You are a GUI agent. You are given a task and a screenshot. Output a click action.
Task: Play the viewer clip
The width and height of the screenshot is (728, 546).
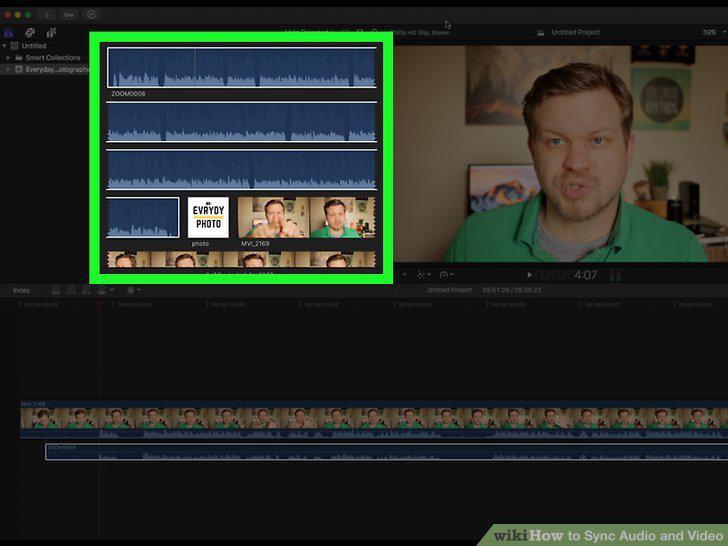coord(529,275)
